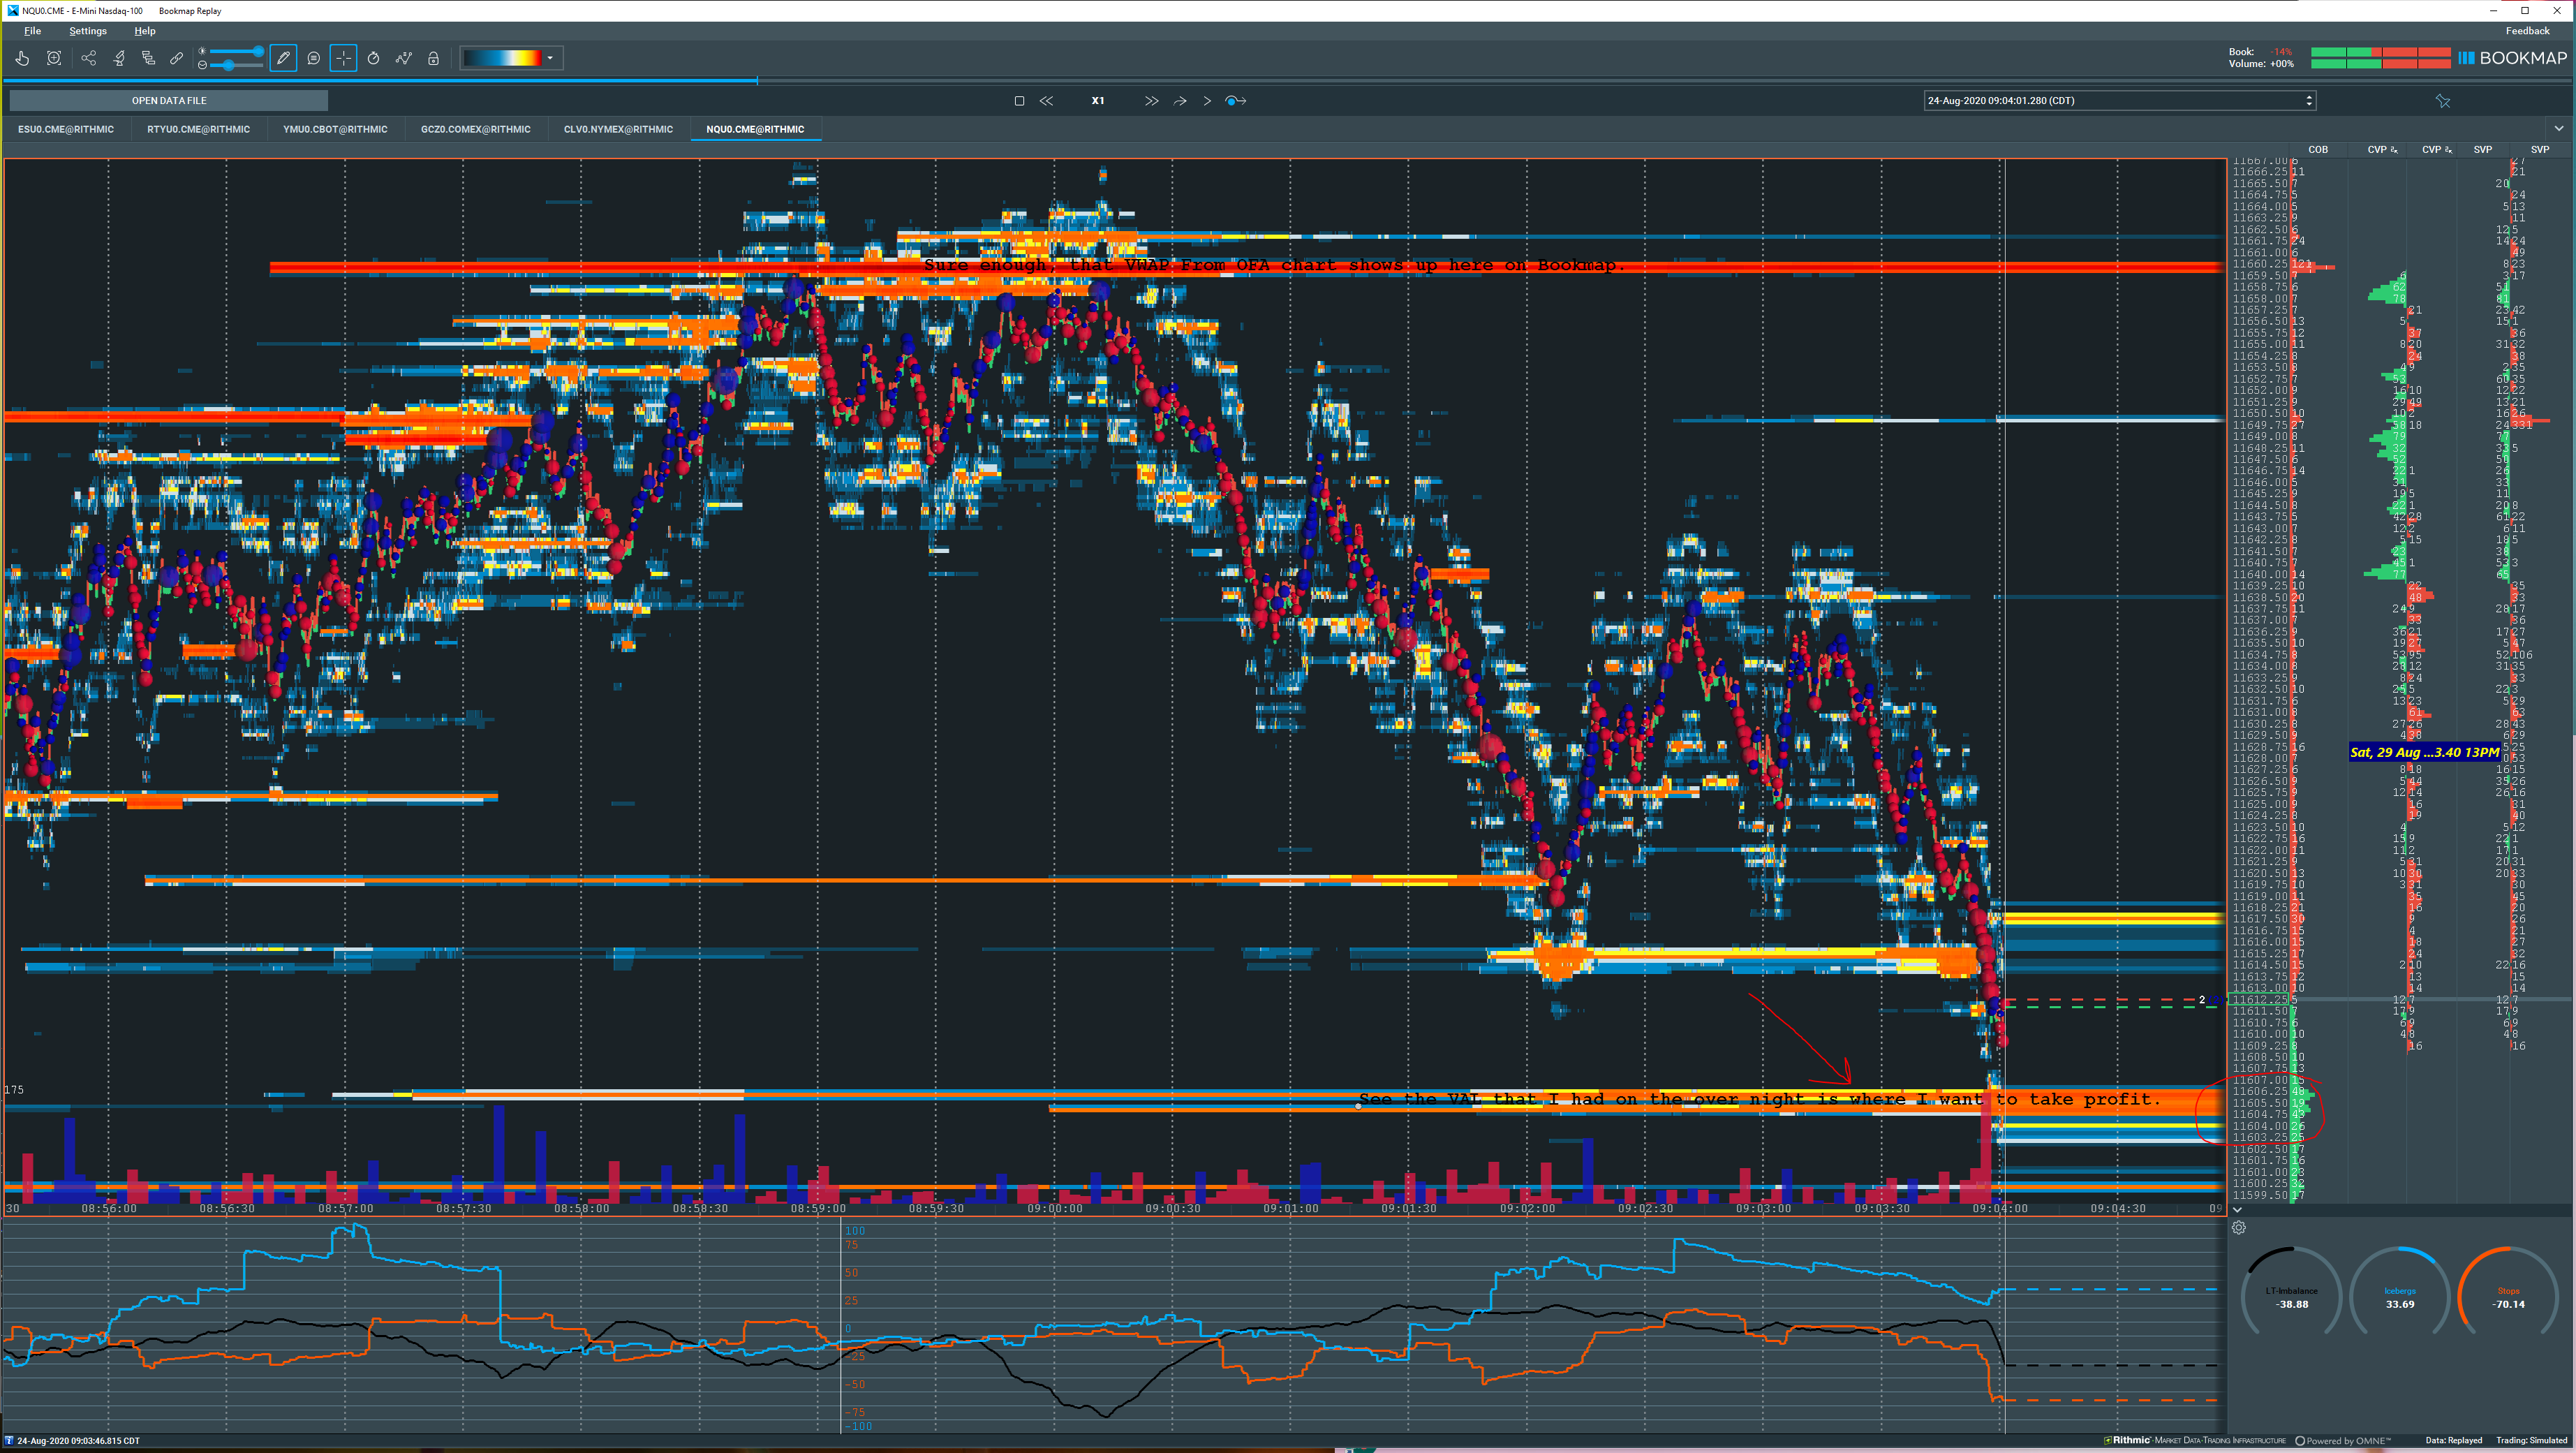The width and height of the screenshot is (2576, 1453).
Task: Click the replay stop square button
Action: click(x=1019, y=101)
